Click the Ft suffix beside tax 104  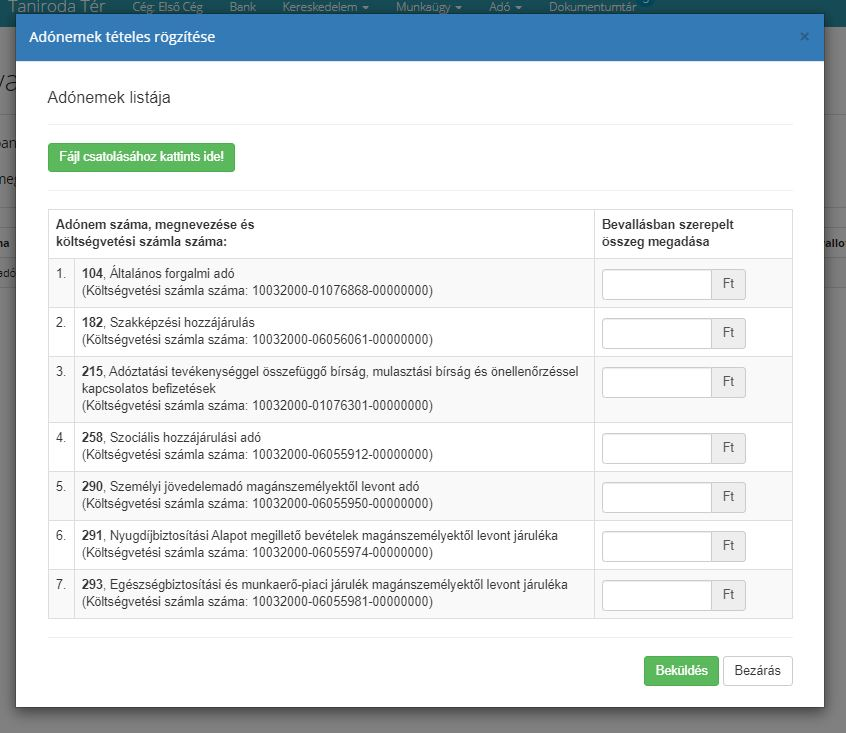(728, 284)
